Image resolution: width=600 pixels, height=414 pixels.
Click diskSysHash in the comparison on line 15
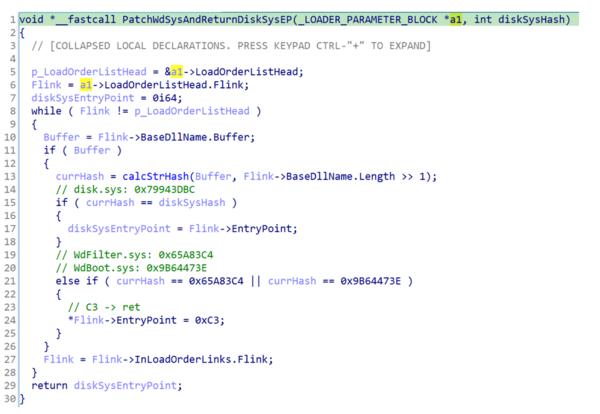[x=192, y=203]
